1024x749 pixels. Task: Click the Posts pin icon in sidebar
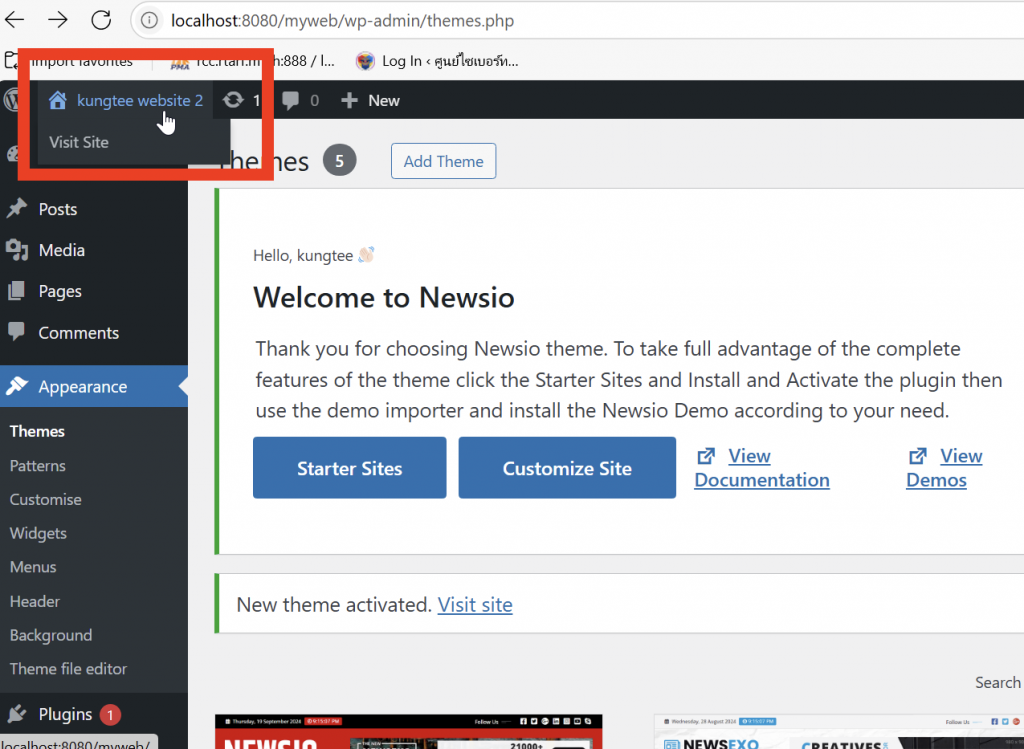coord(17,209)
